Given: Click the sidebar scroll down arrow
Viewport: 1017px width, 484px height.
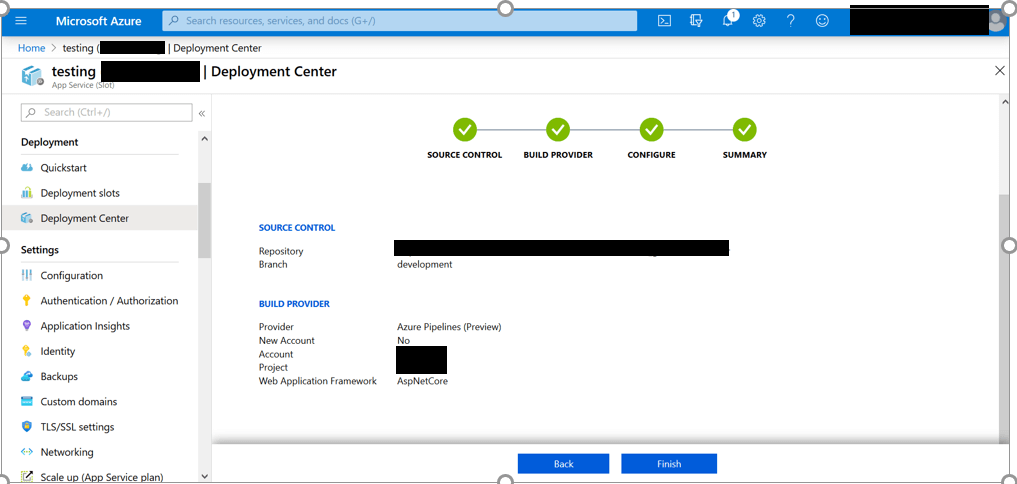Looking at the screenshot, I should click(204, 477).
